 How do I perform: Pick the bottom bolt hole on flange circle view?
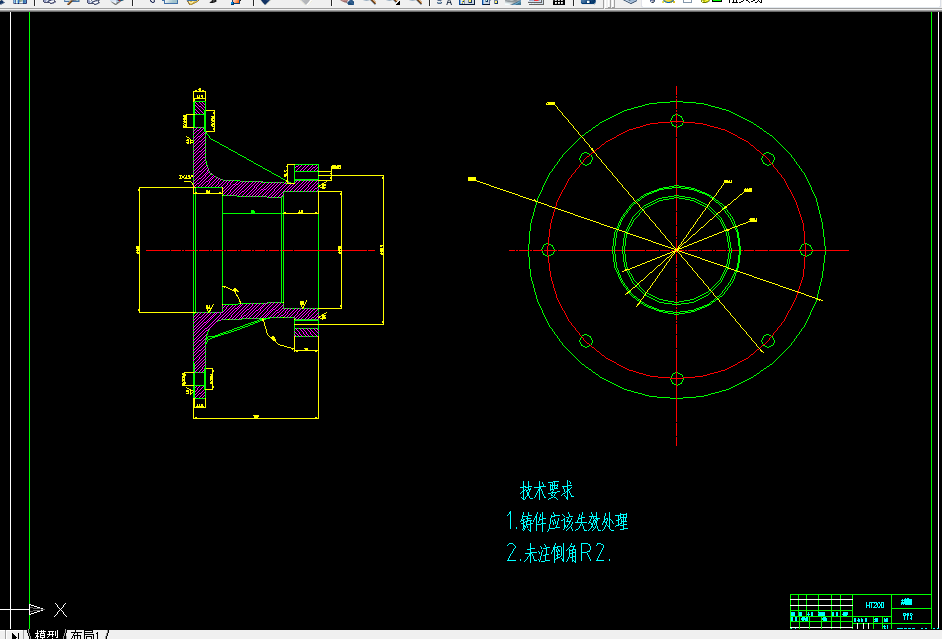tap(677, 379)
